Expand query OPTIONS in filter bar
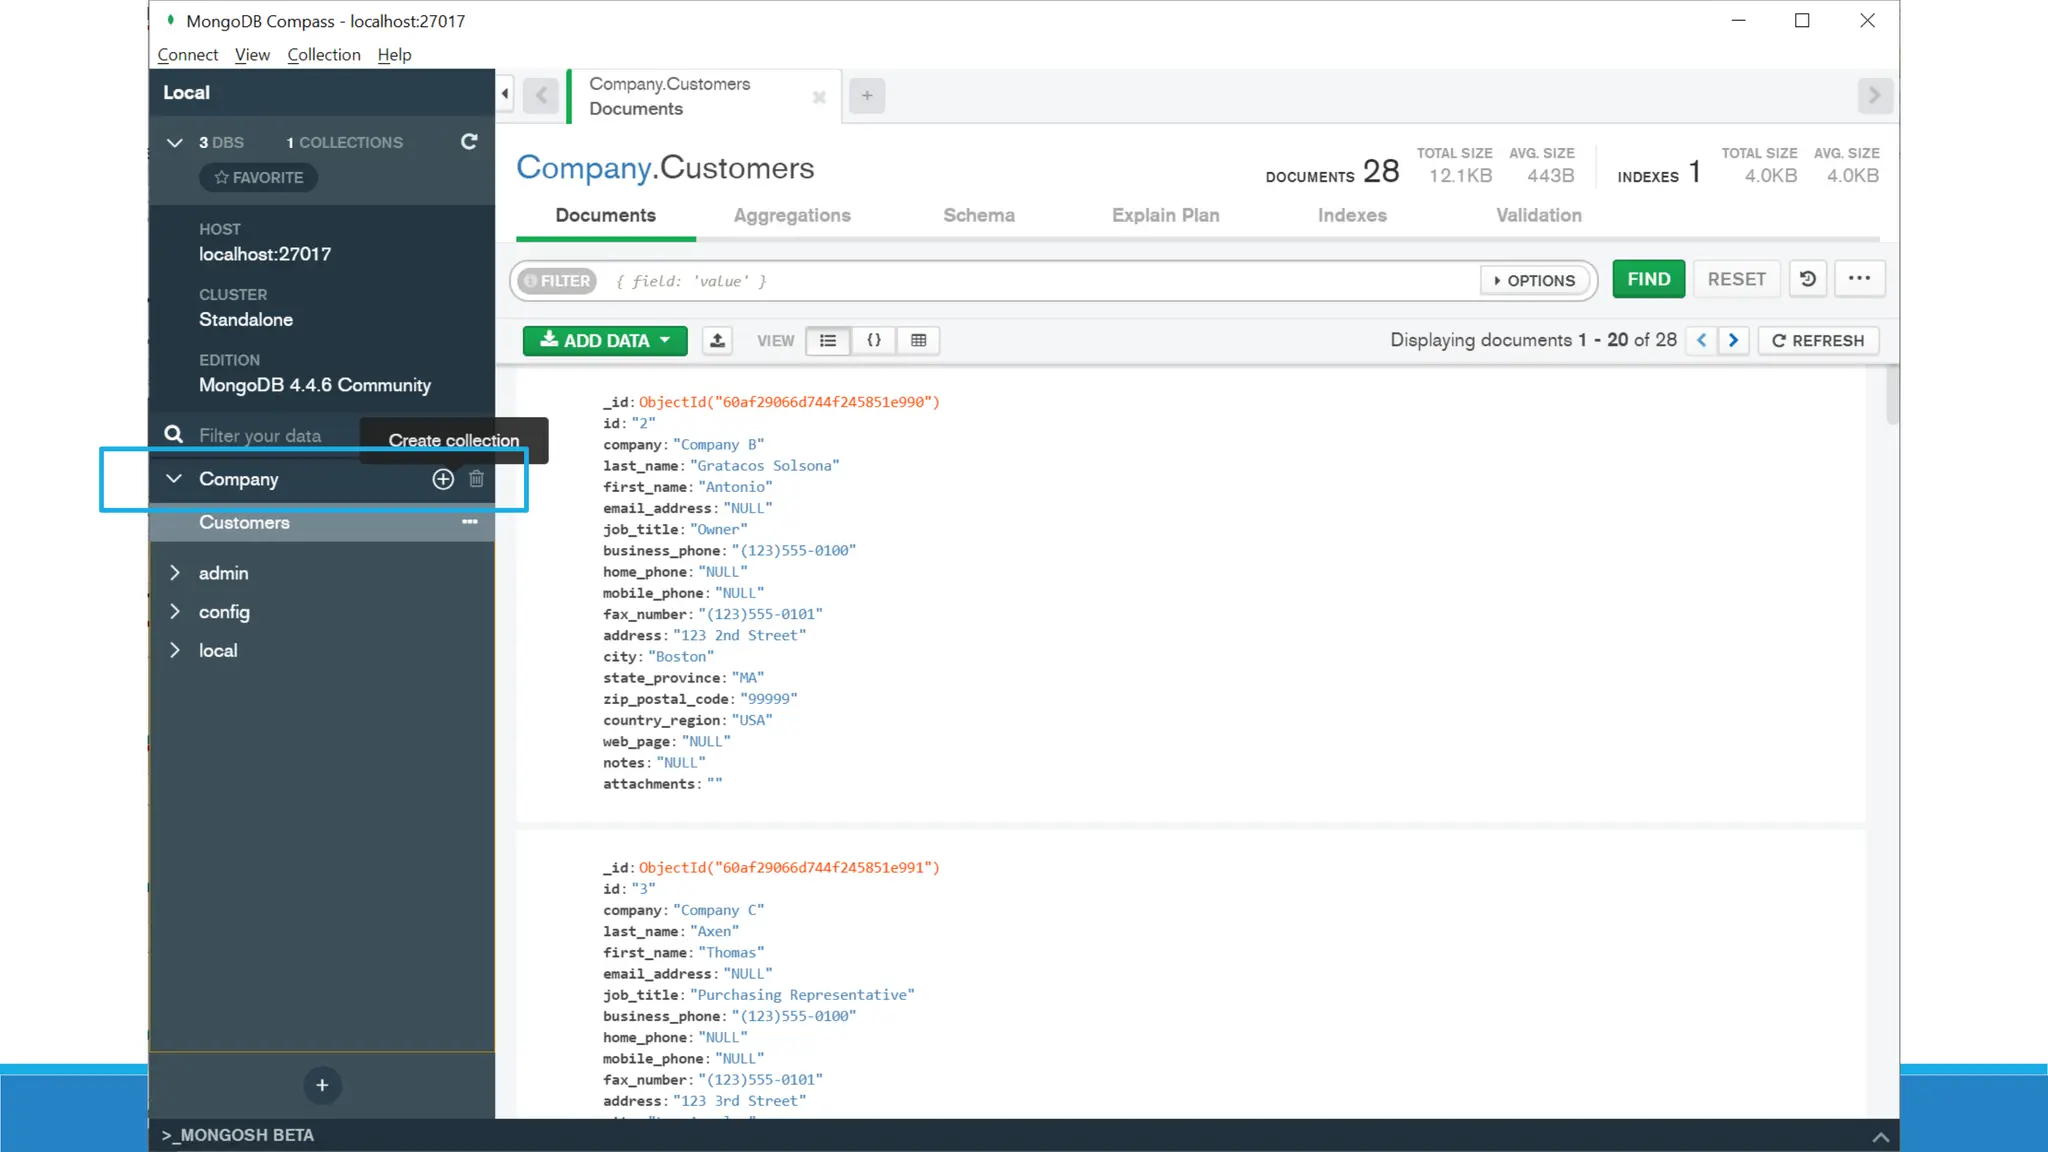 pyautogui.click(x=1534, y=281)
